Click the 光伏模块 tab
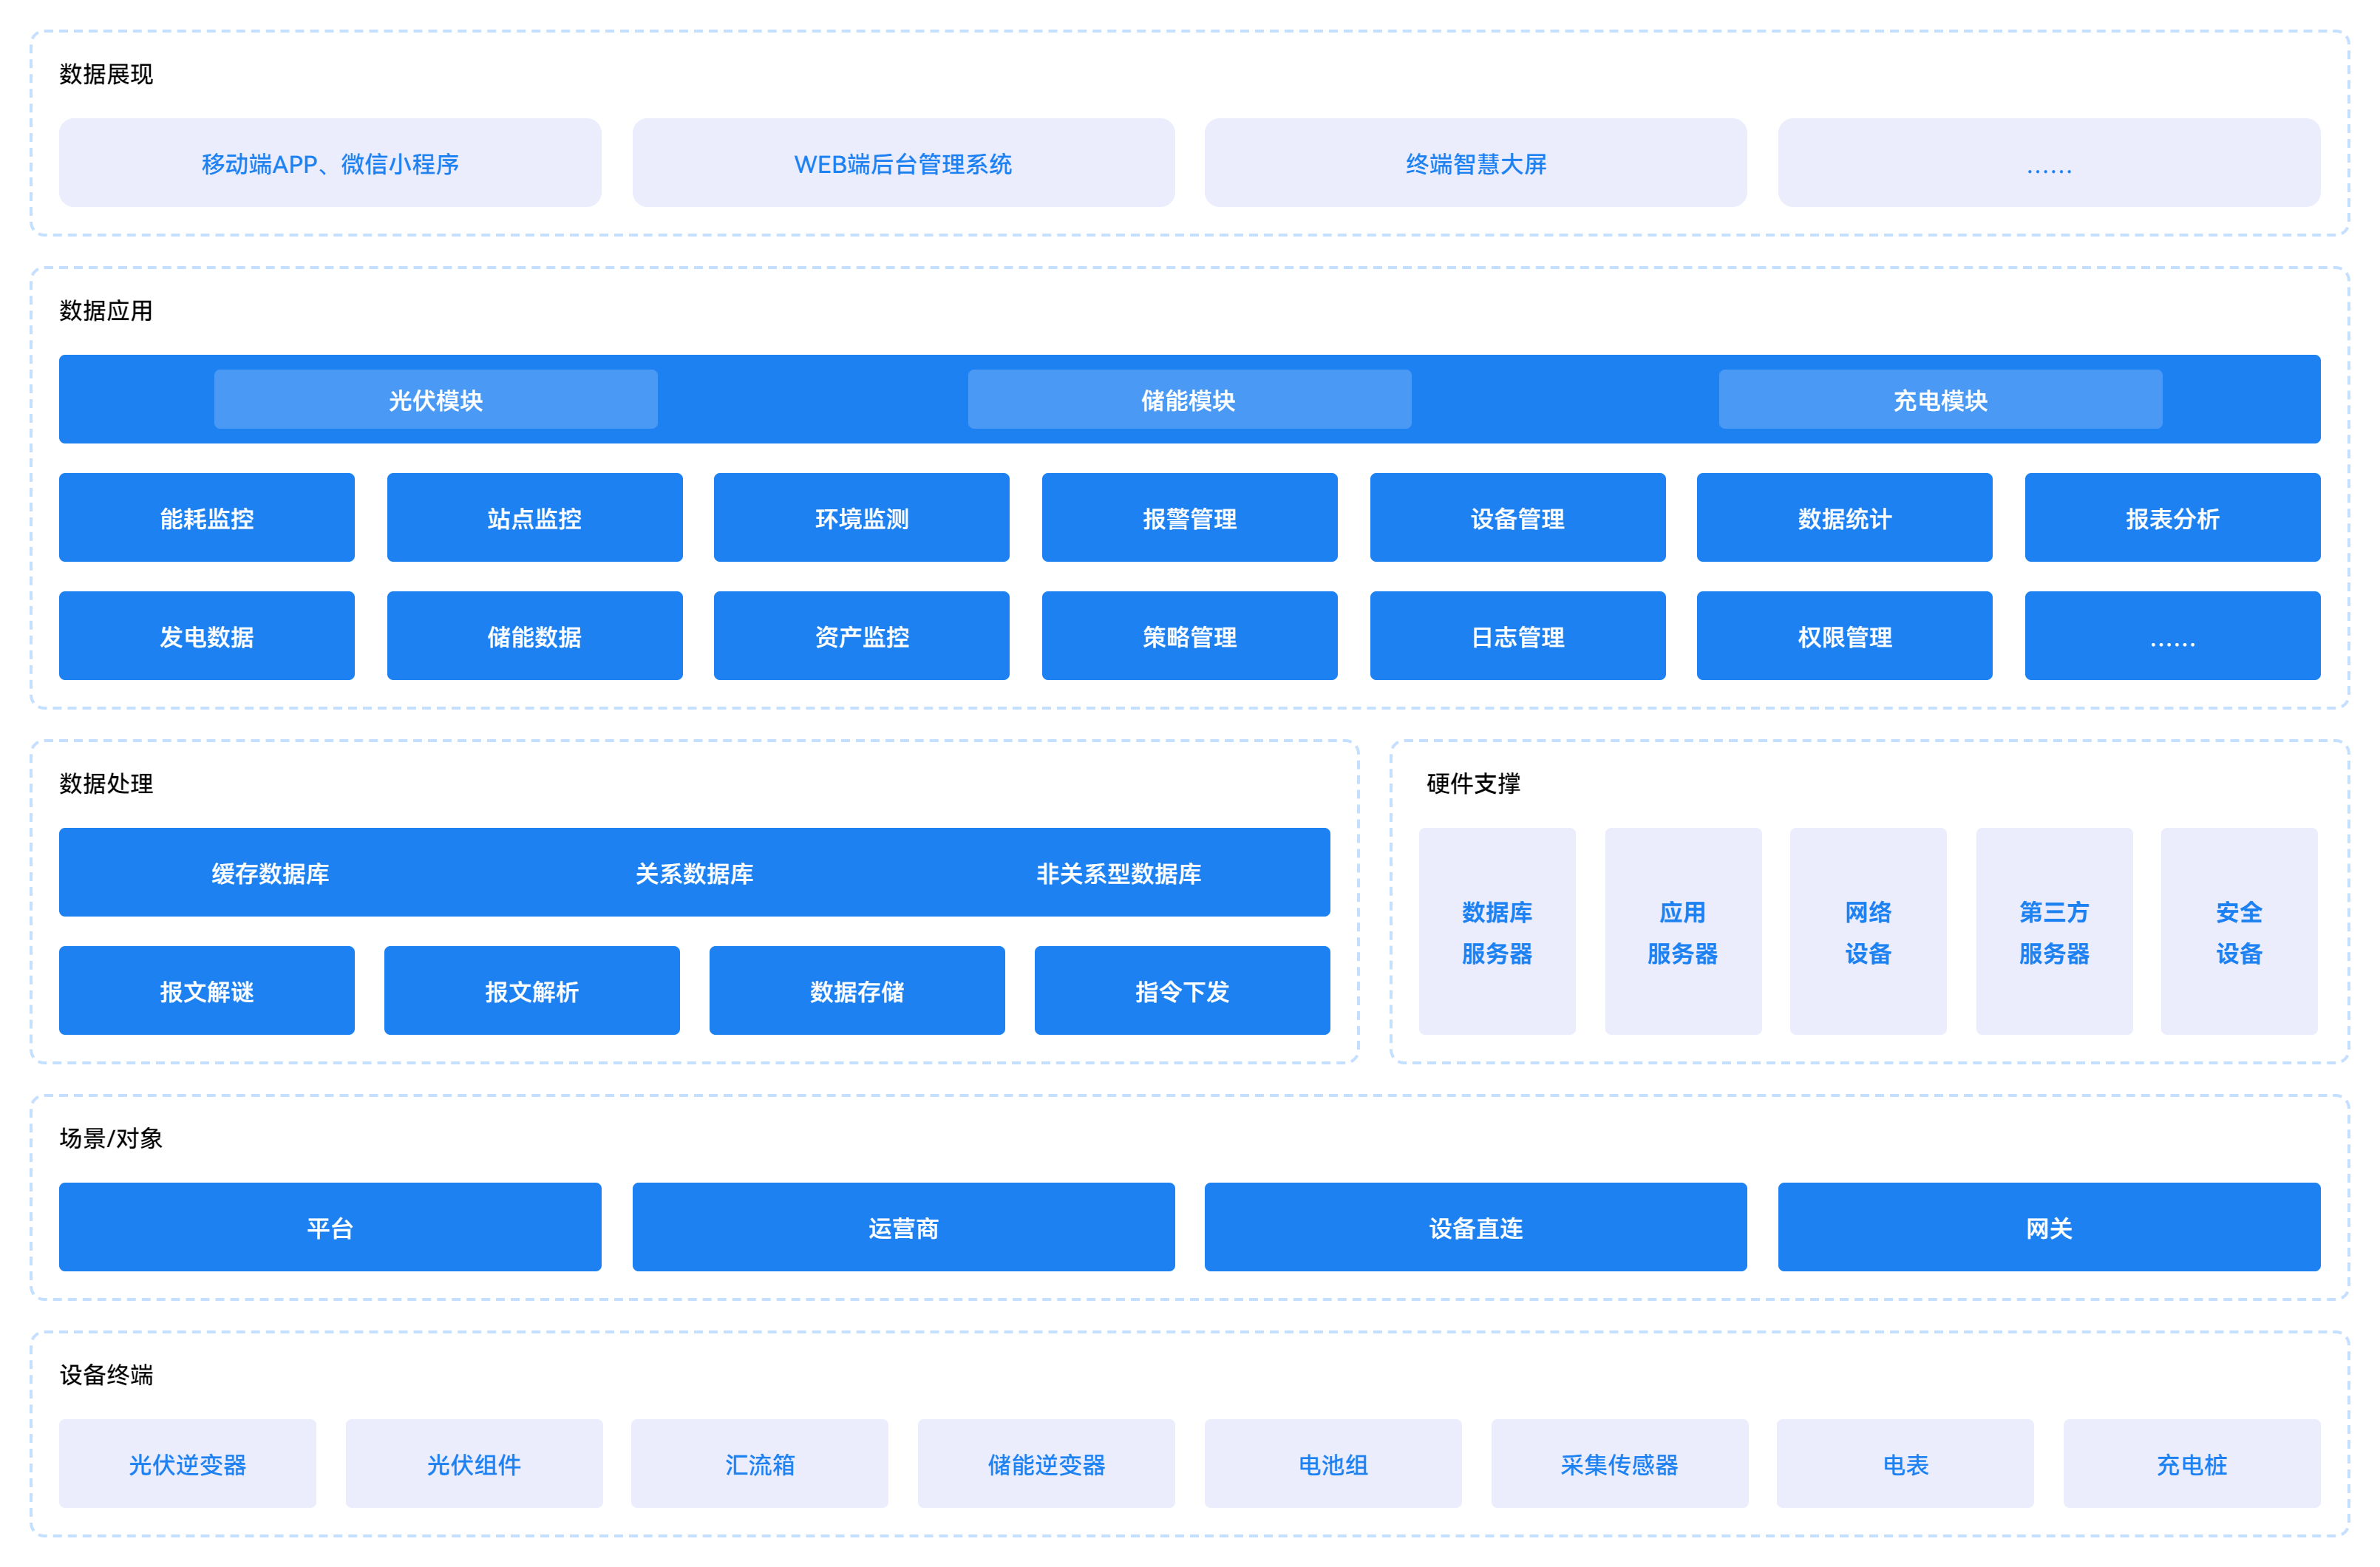 tap(435, 400)
